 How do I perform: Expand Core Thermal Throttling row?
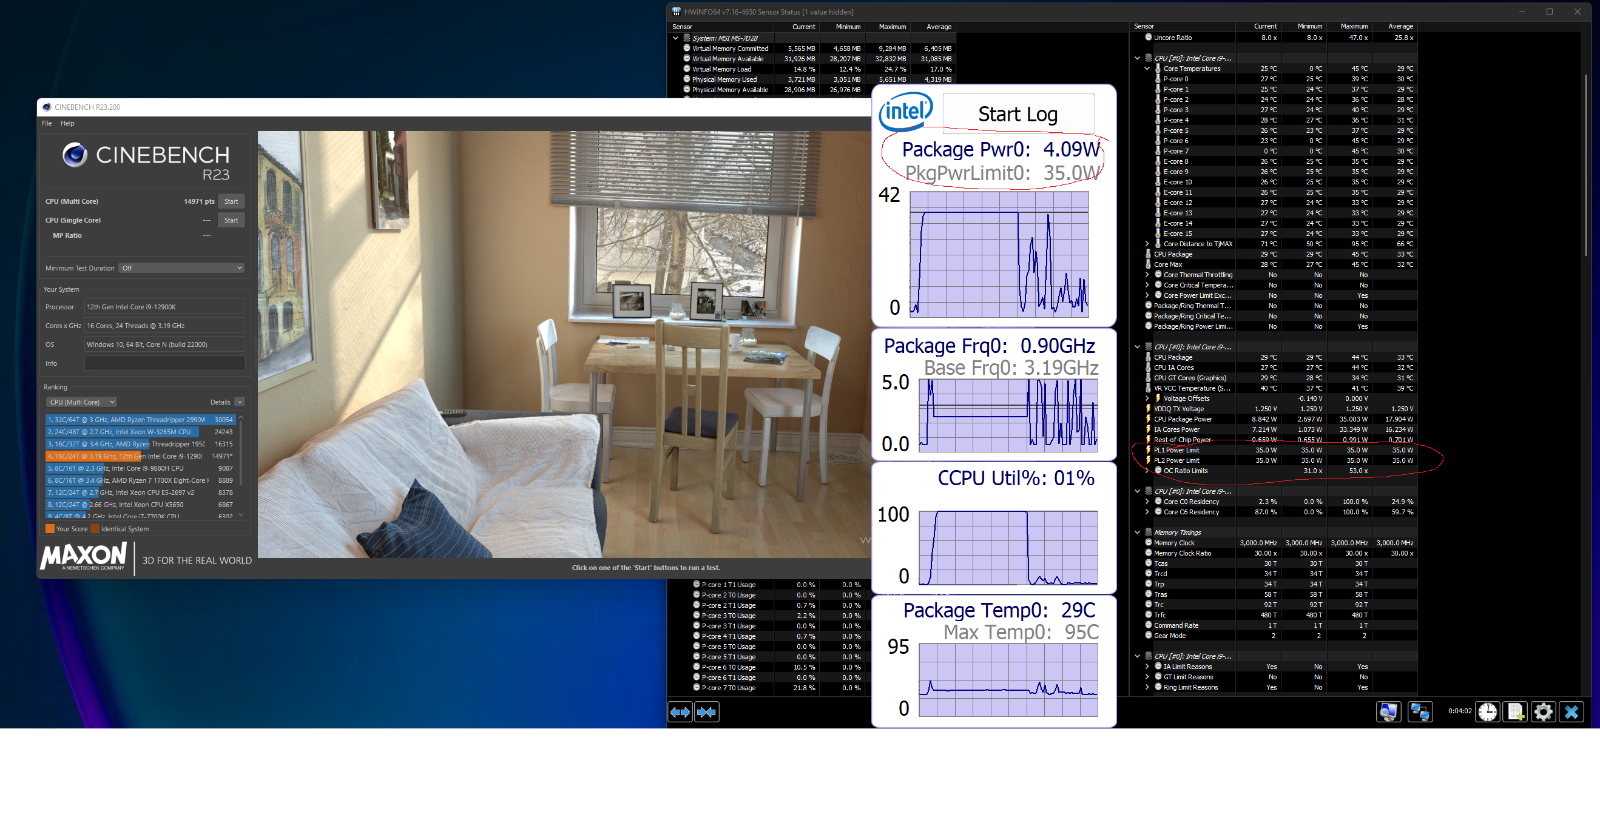point(1147,275)
